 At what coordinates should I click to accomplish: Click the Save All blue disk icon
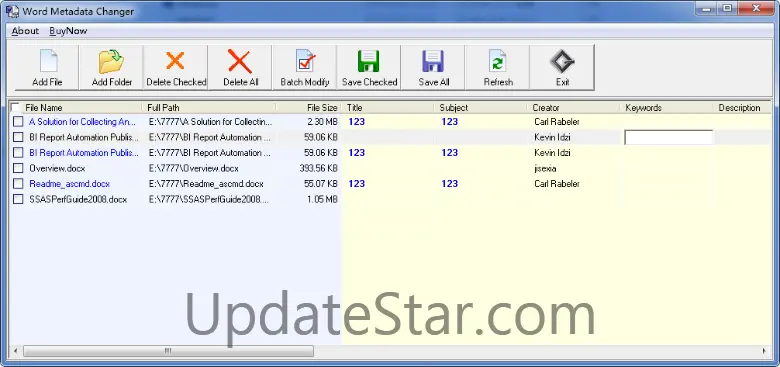click(433, 62)
